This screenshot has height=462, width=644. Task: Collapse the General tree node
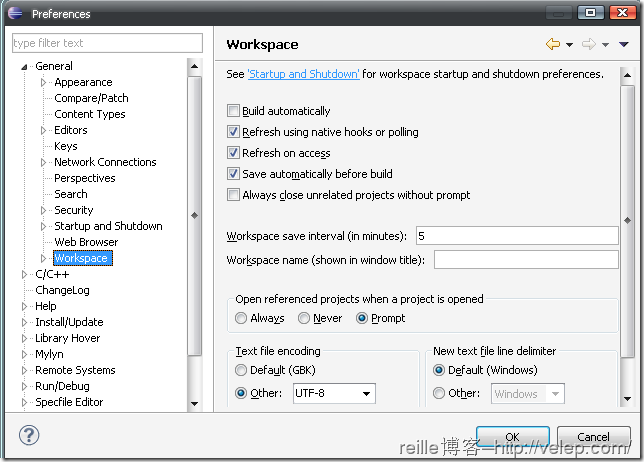(25, 66)
